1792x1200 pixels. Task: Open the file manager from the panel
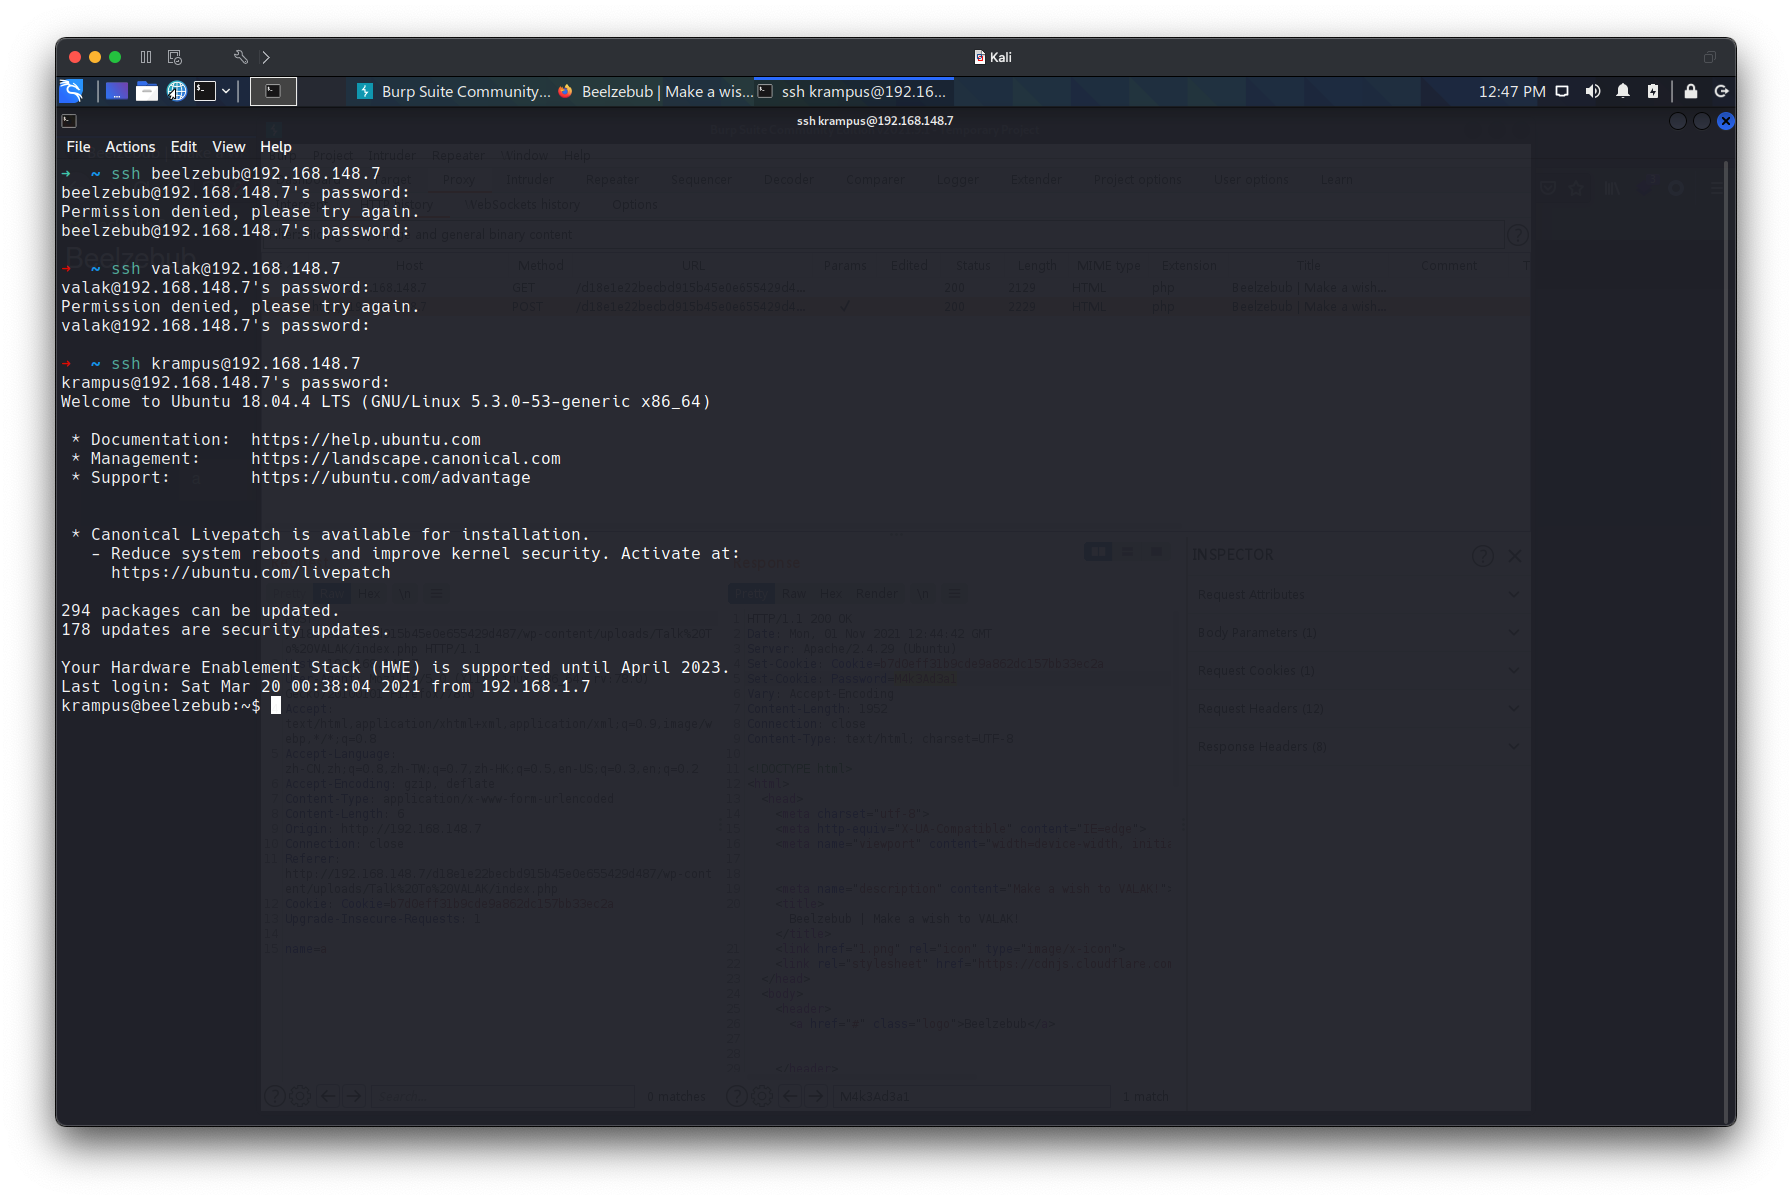click(147, 91)
